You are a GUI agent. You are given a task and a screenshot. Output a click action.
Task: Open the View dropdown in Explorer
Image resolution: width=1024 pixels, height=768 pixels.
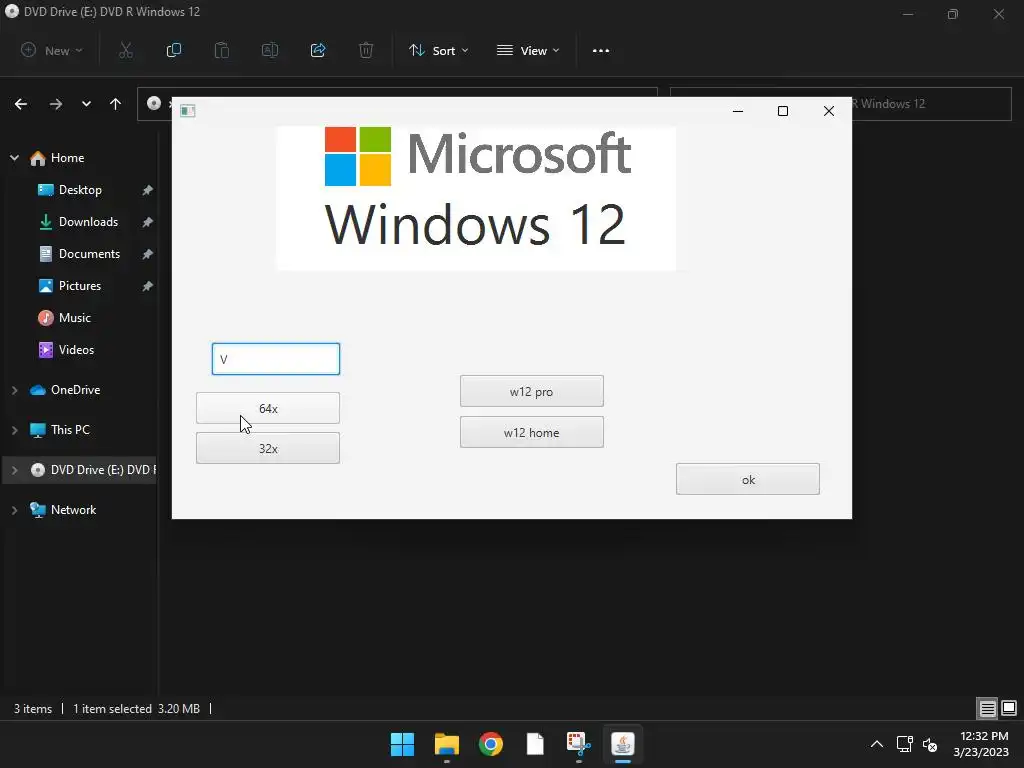[528, 50]
